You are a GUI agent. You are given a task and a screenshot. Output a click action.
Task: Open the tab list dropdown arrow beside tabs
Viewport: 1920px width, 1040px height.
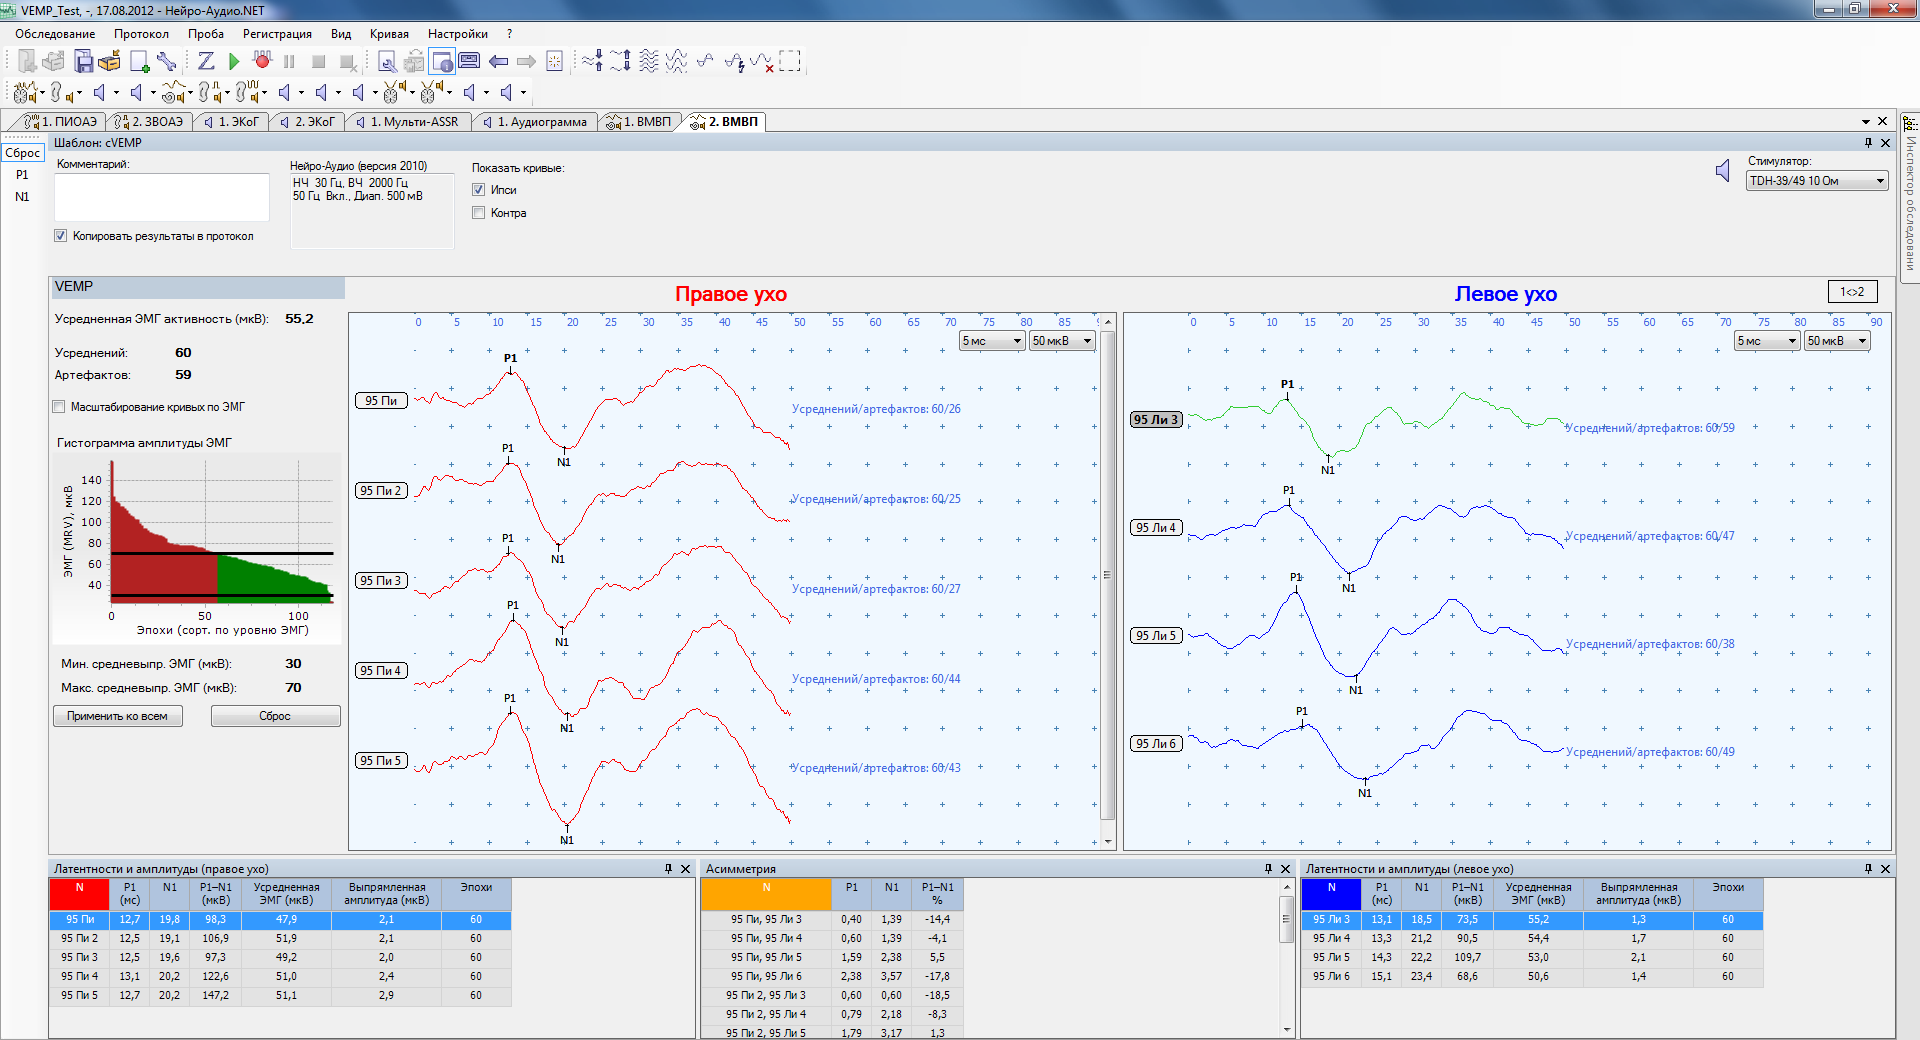pos(1866,122)
